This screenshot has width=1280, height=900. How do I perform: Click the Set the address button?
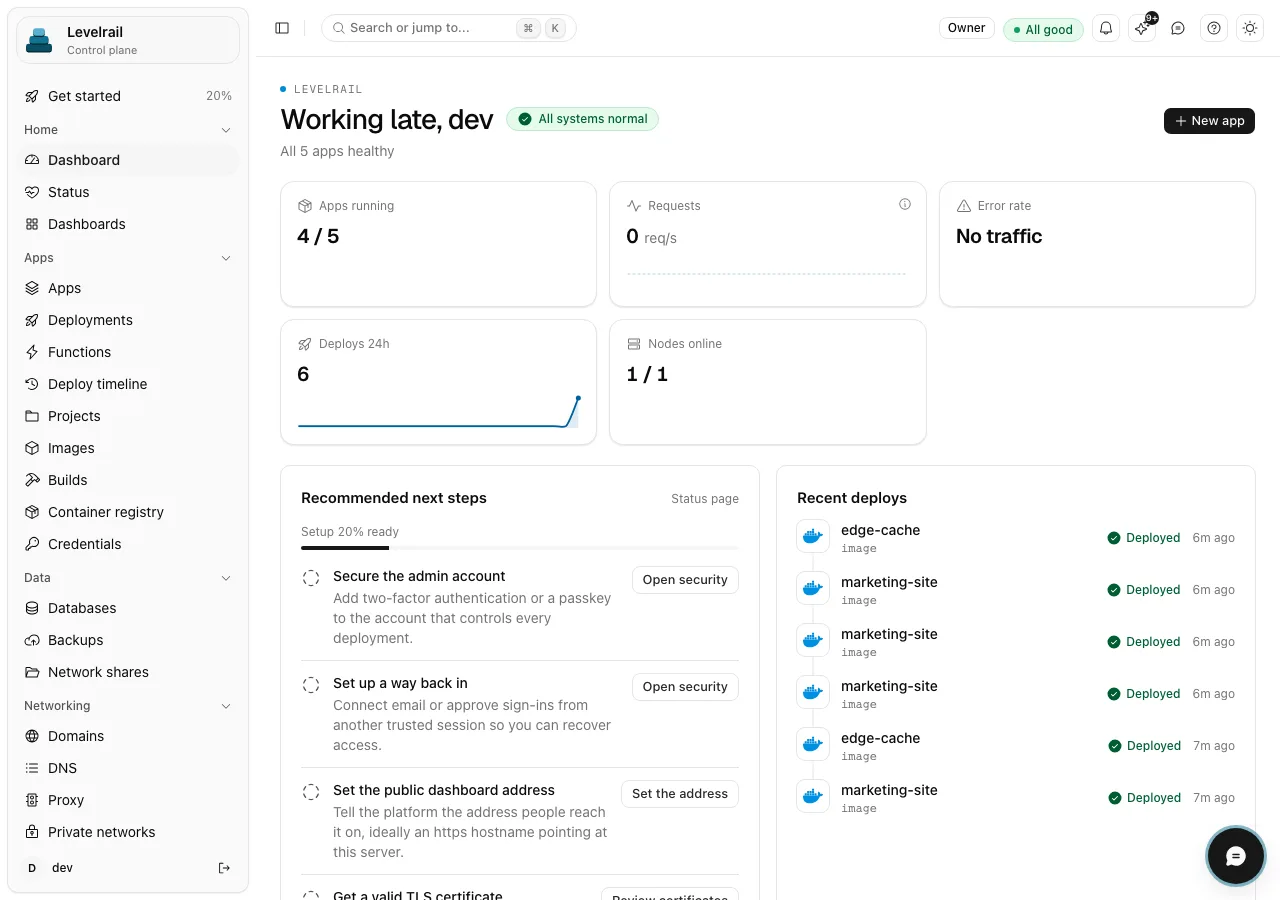(x=680, y=794)
